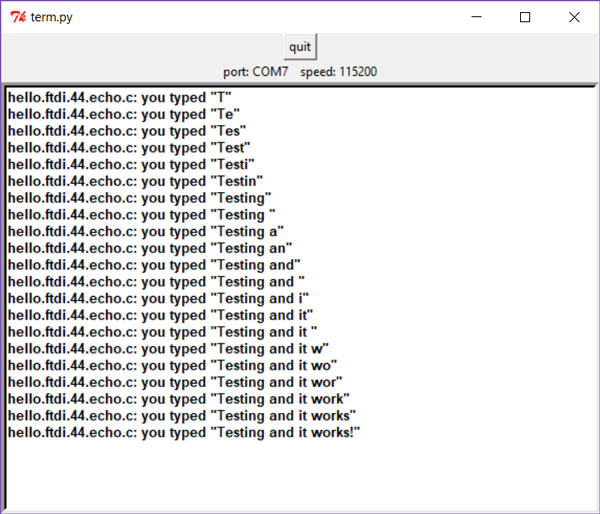Click the line ending with "Testing and it w"

click(168, 349)
